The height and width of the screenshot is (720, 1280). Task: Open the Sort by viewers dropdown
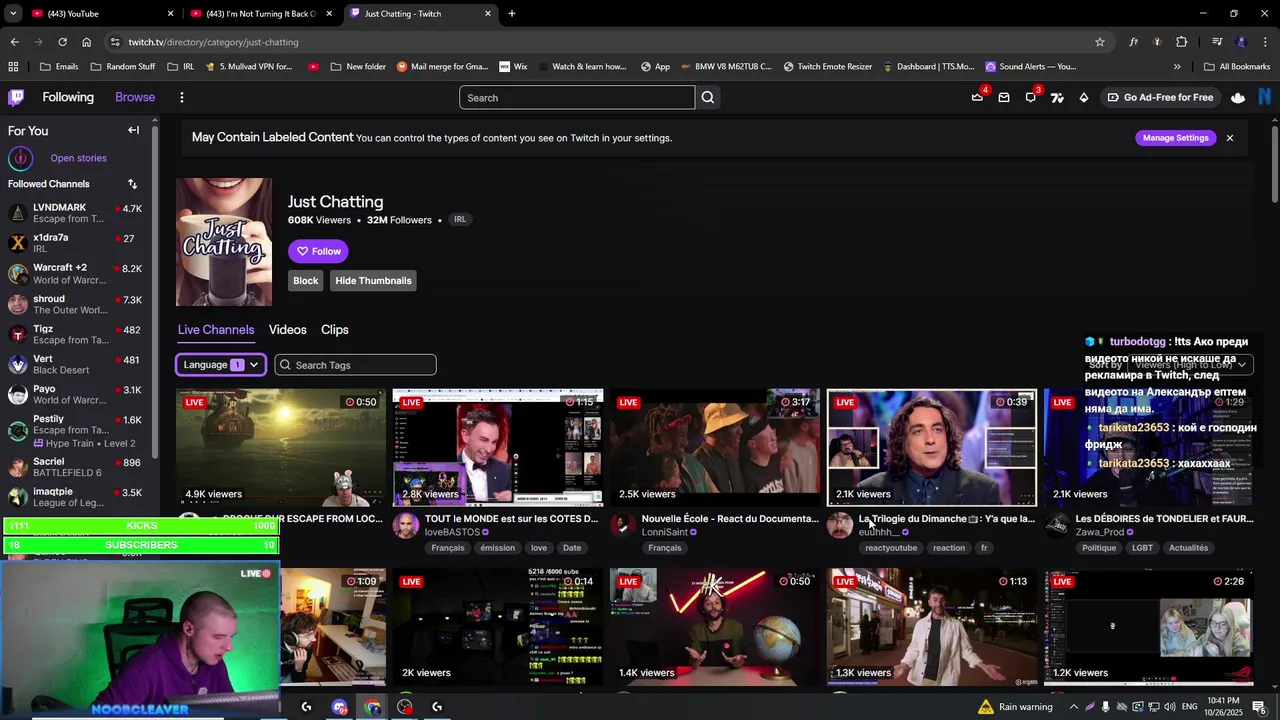tap(1190, 365)
